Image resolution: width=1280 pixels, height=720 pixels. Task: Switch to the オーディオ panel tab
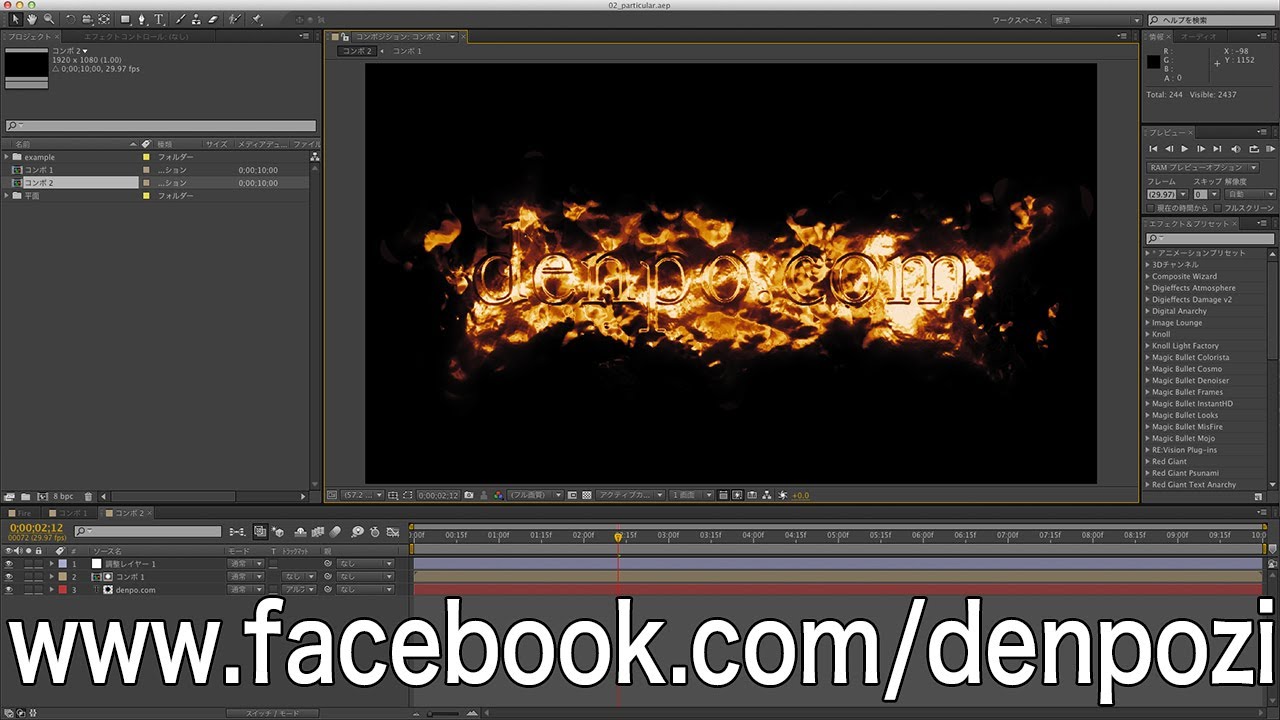1198,37
